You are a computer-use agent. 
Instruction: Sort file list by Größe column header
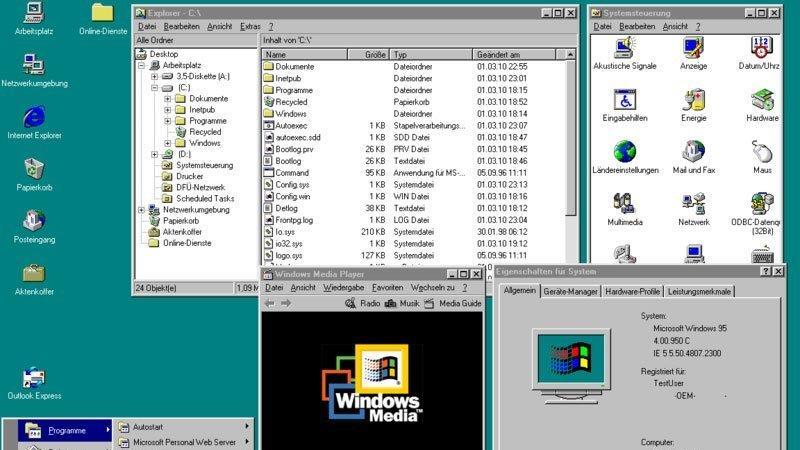point(368,55)
